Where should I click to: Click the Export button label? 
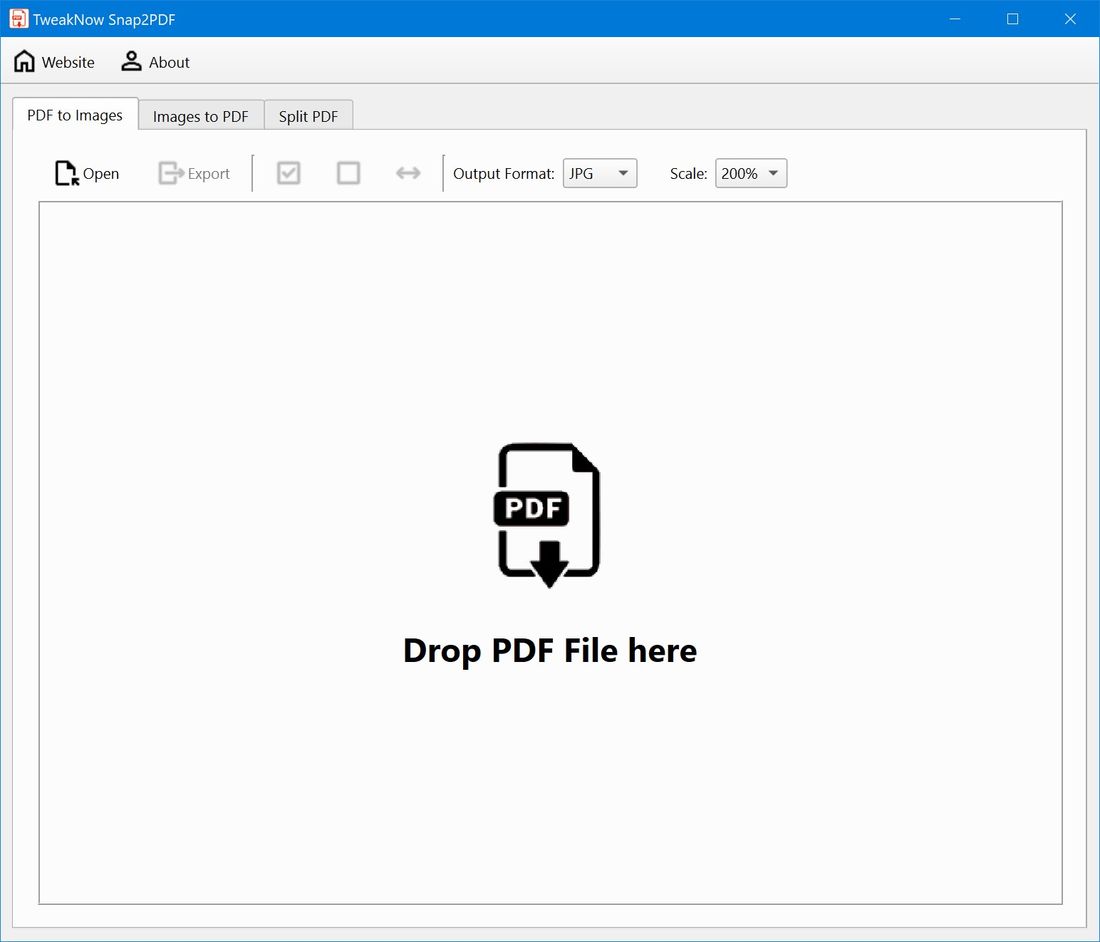pos(208,173)
